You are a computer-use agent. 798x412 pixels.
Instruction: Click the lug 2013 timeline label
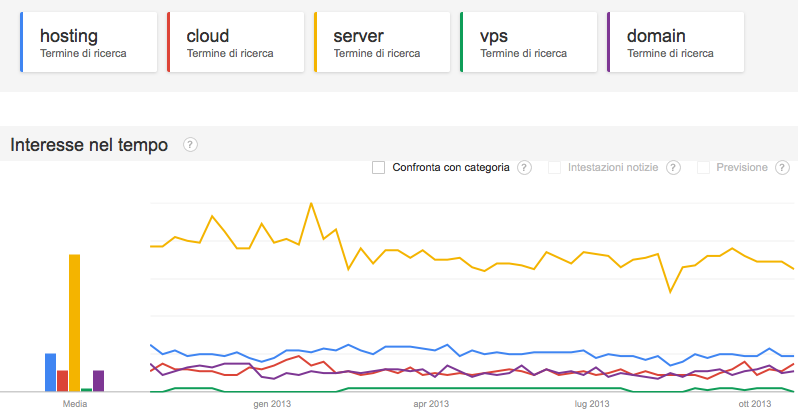click(x=592, y=404)
